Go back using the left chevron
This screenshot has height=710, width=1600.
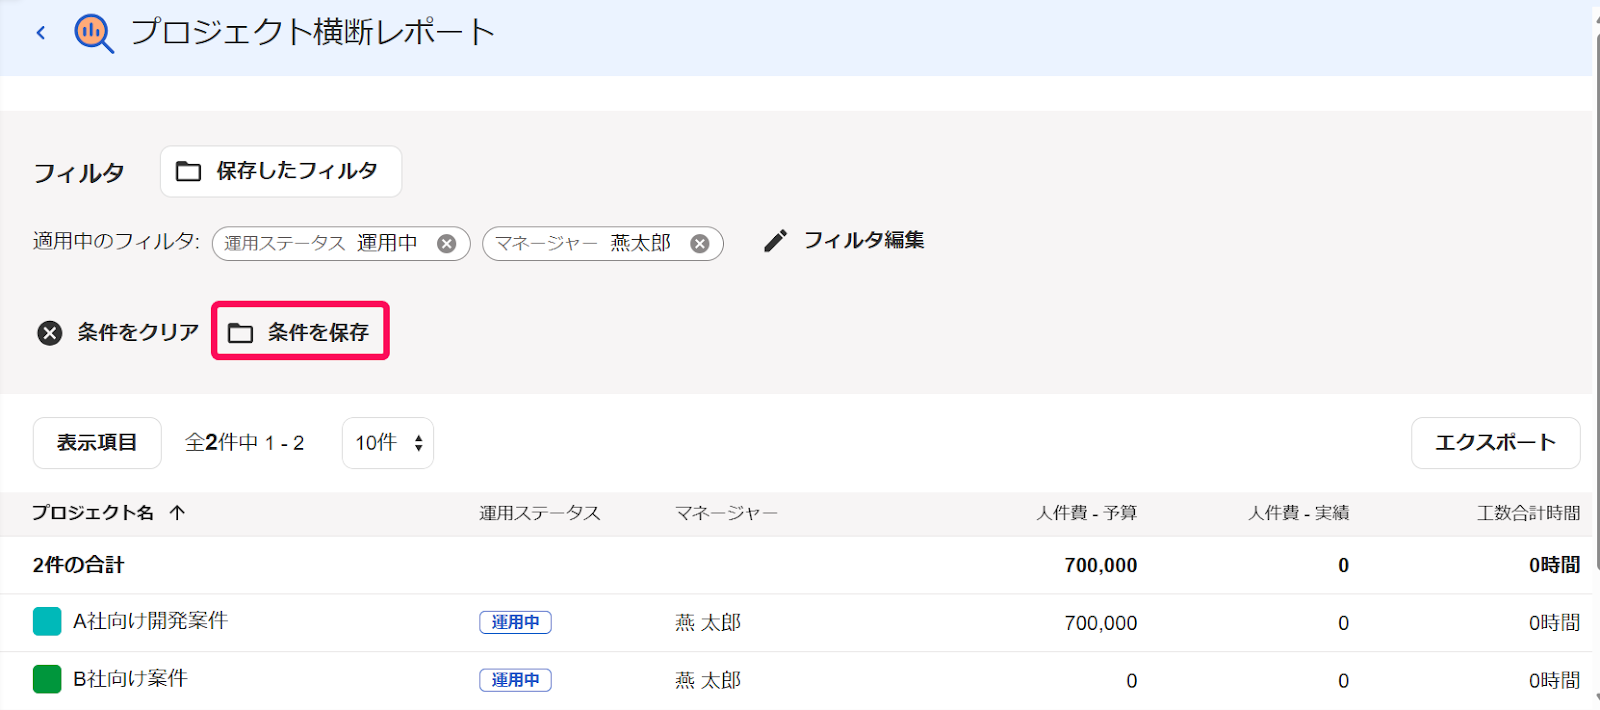coord(41,33)
